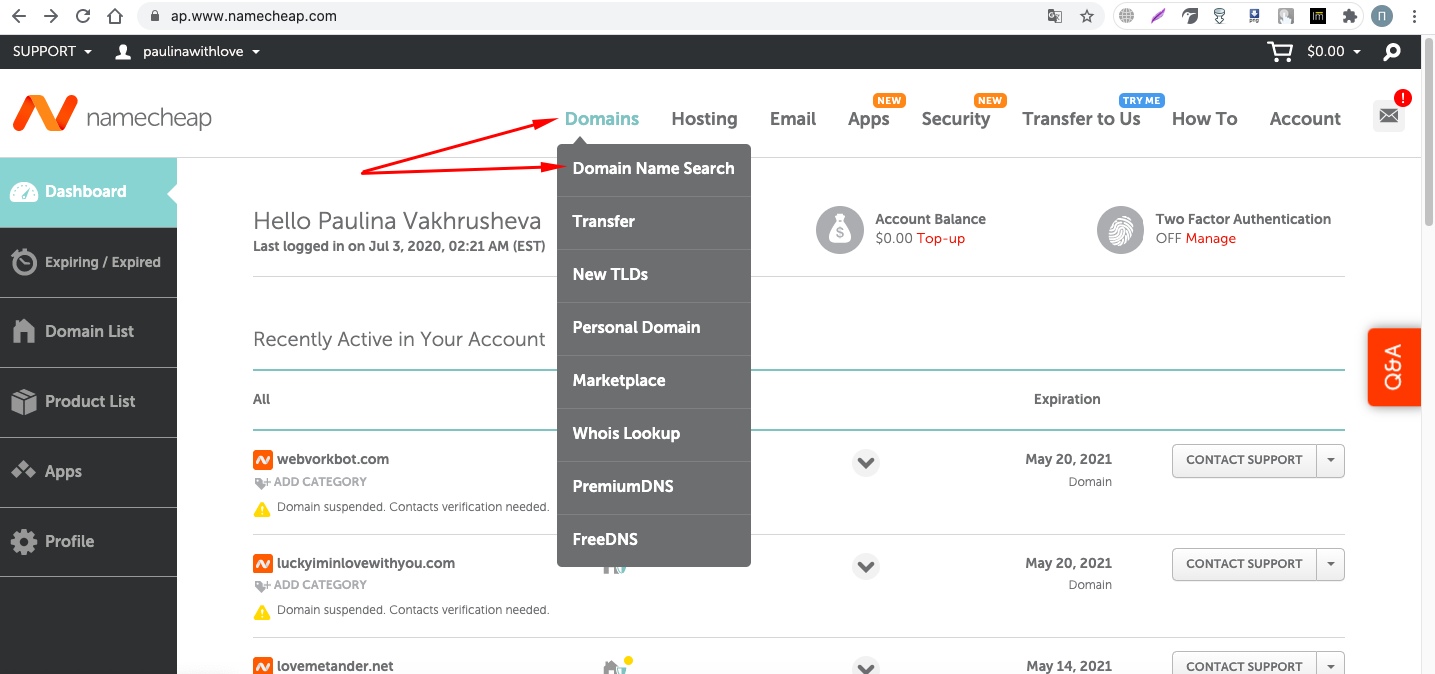1435x674 pixels.
Task: Select Personal Domain menu entry
Action: [x=654, y=328]
